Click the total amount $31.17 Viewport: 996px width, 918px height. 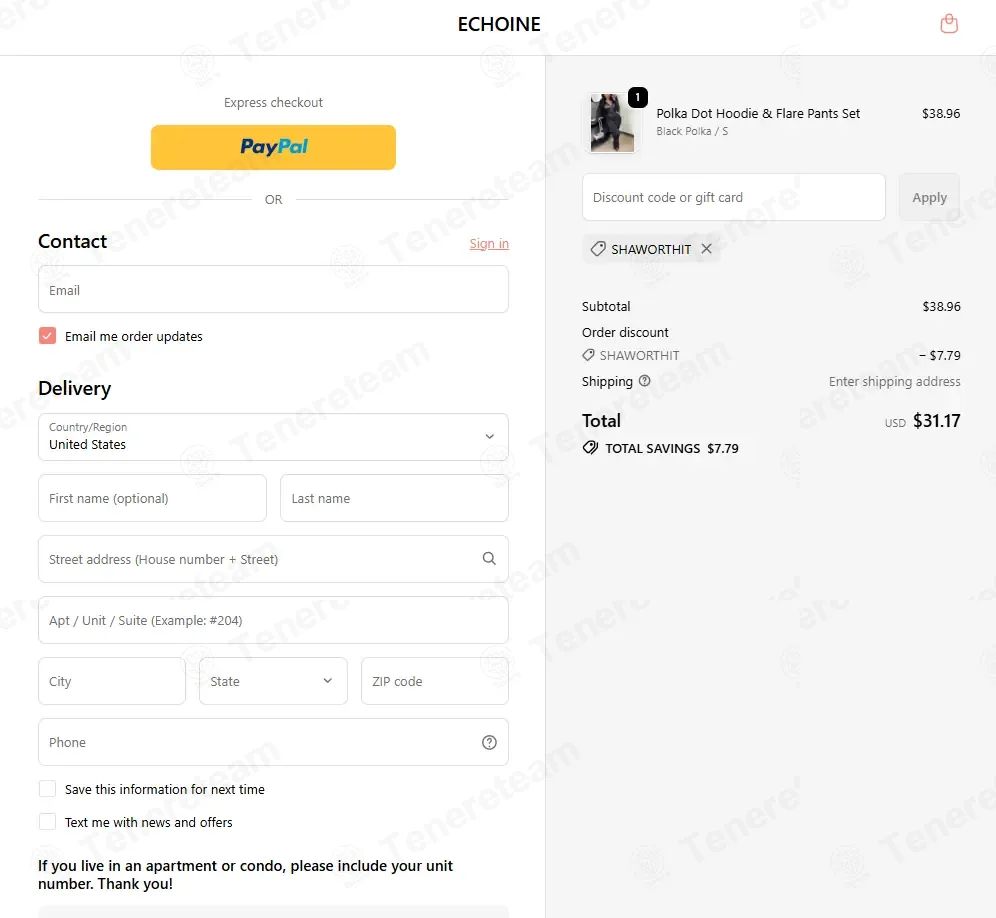click(x=936, y=421)
